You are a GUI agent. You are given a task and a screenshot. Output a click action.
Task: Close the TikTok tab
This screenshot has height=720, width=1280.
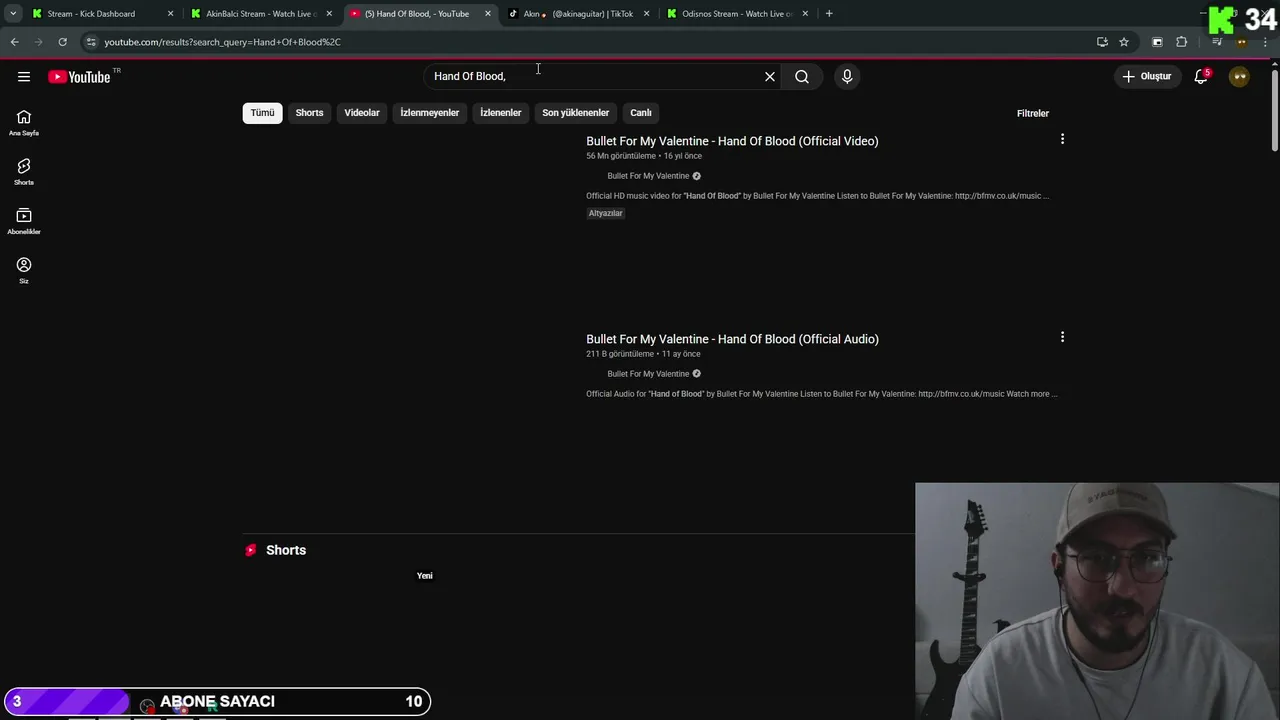click(x=646, y=14)
